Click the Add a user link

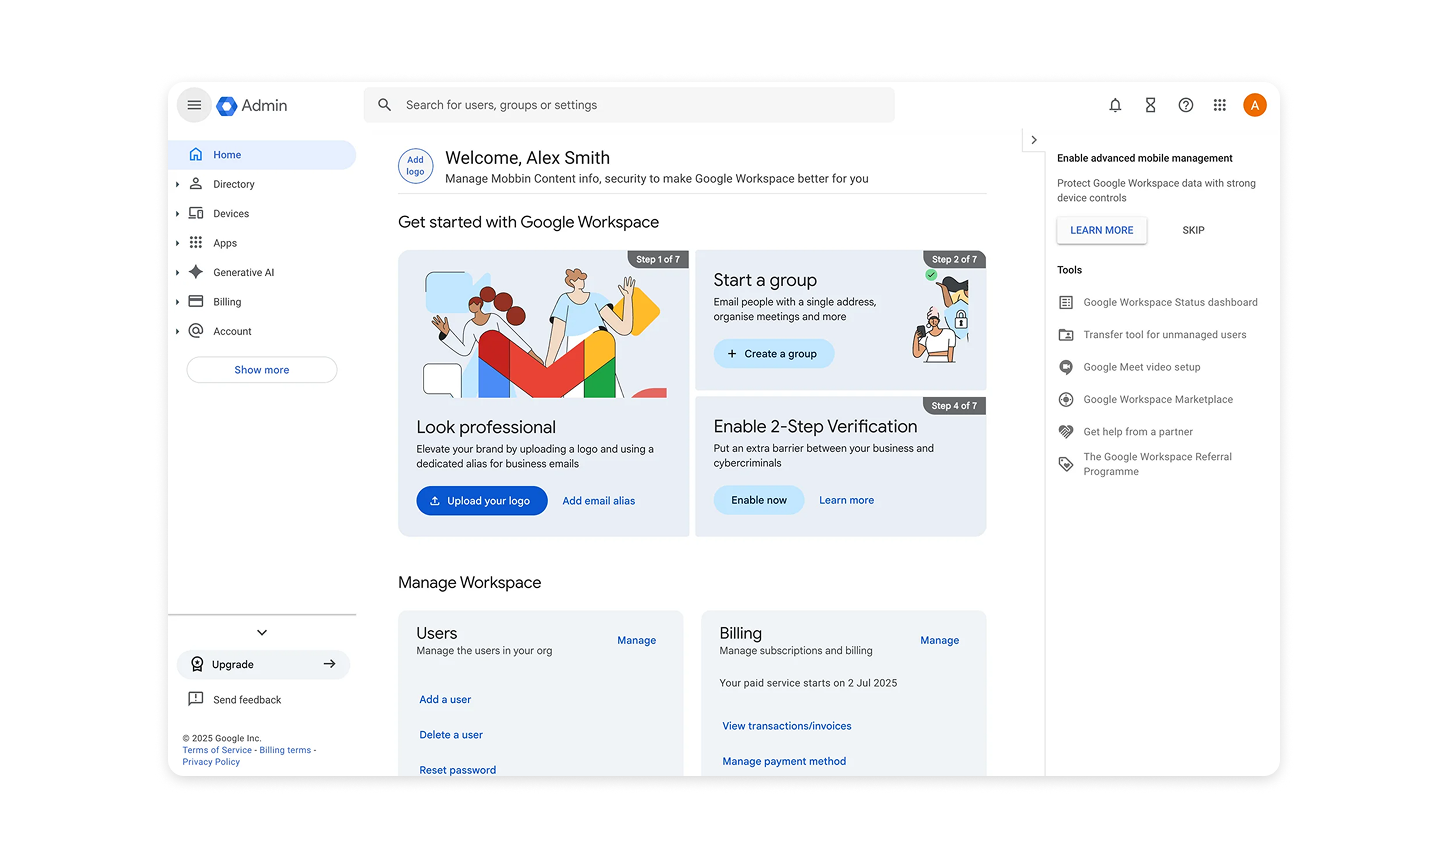coord(445,700)
